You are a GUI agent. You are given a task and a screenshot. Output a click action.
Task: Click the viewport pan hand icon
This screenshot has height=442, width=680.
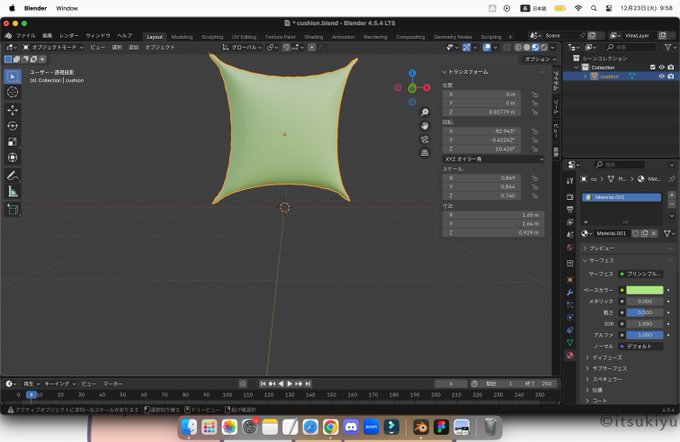(x=425, y=126)
